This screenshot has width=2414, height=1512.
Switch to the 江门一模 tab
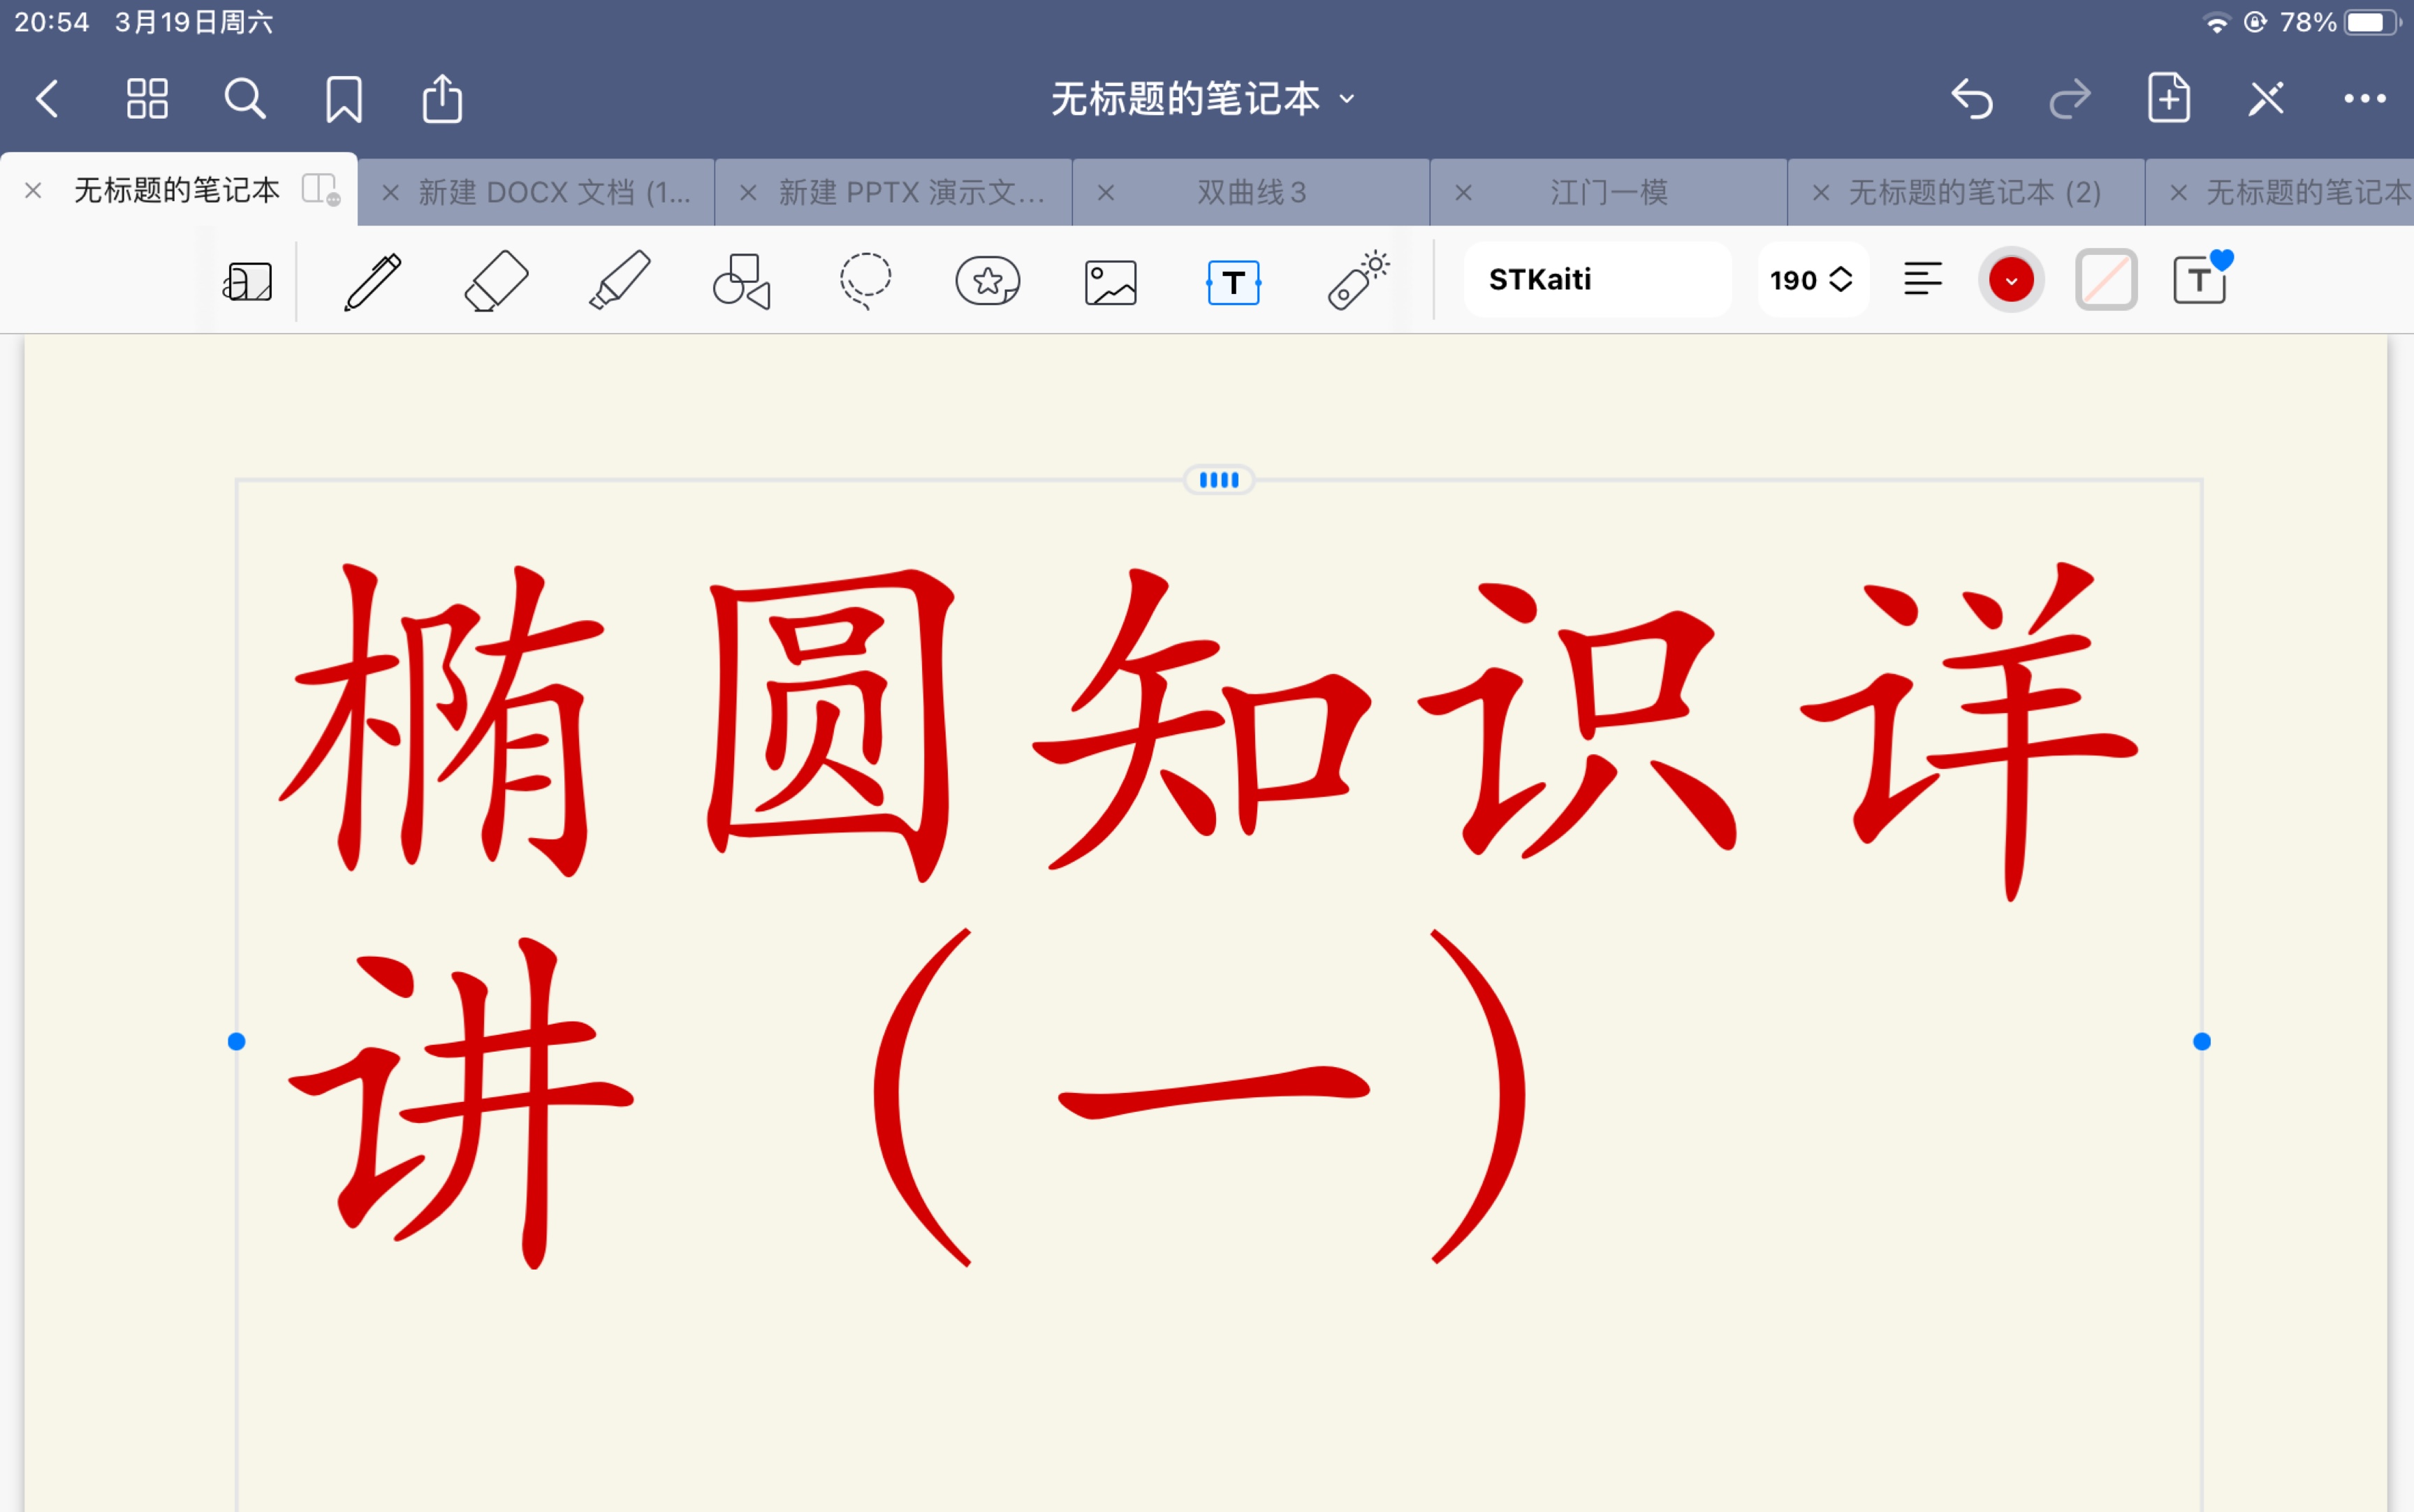(1609, 192)
